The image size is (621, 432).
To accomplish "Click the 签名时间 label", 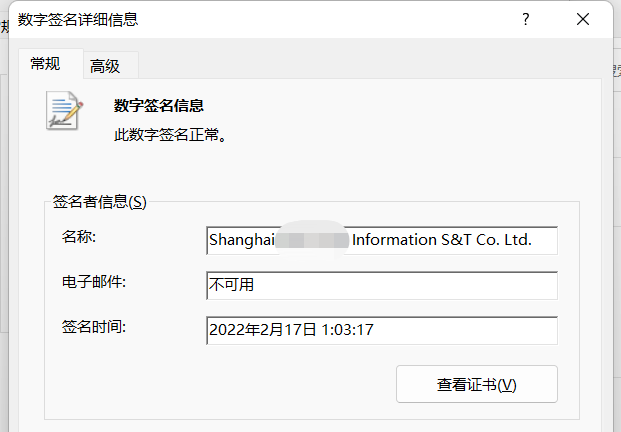I will (x=86, y=325).
